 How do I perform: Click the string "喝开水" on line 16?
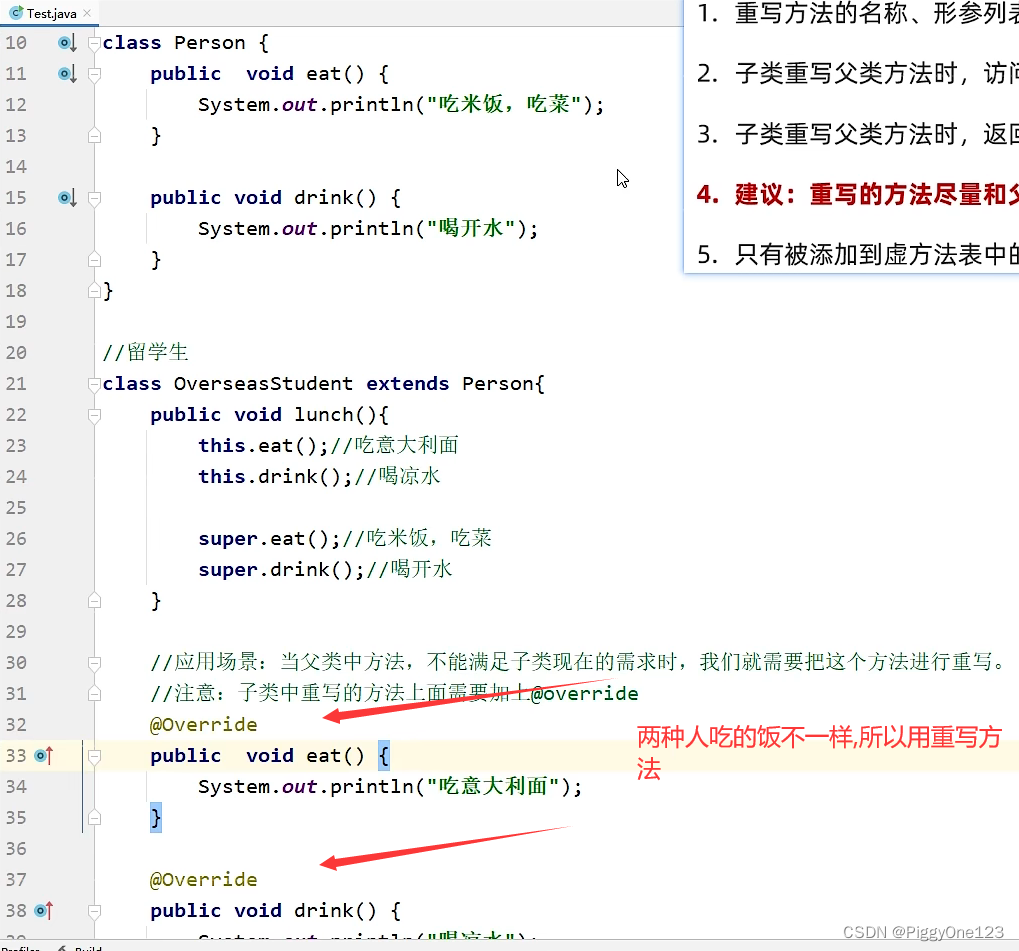(471, 228)
